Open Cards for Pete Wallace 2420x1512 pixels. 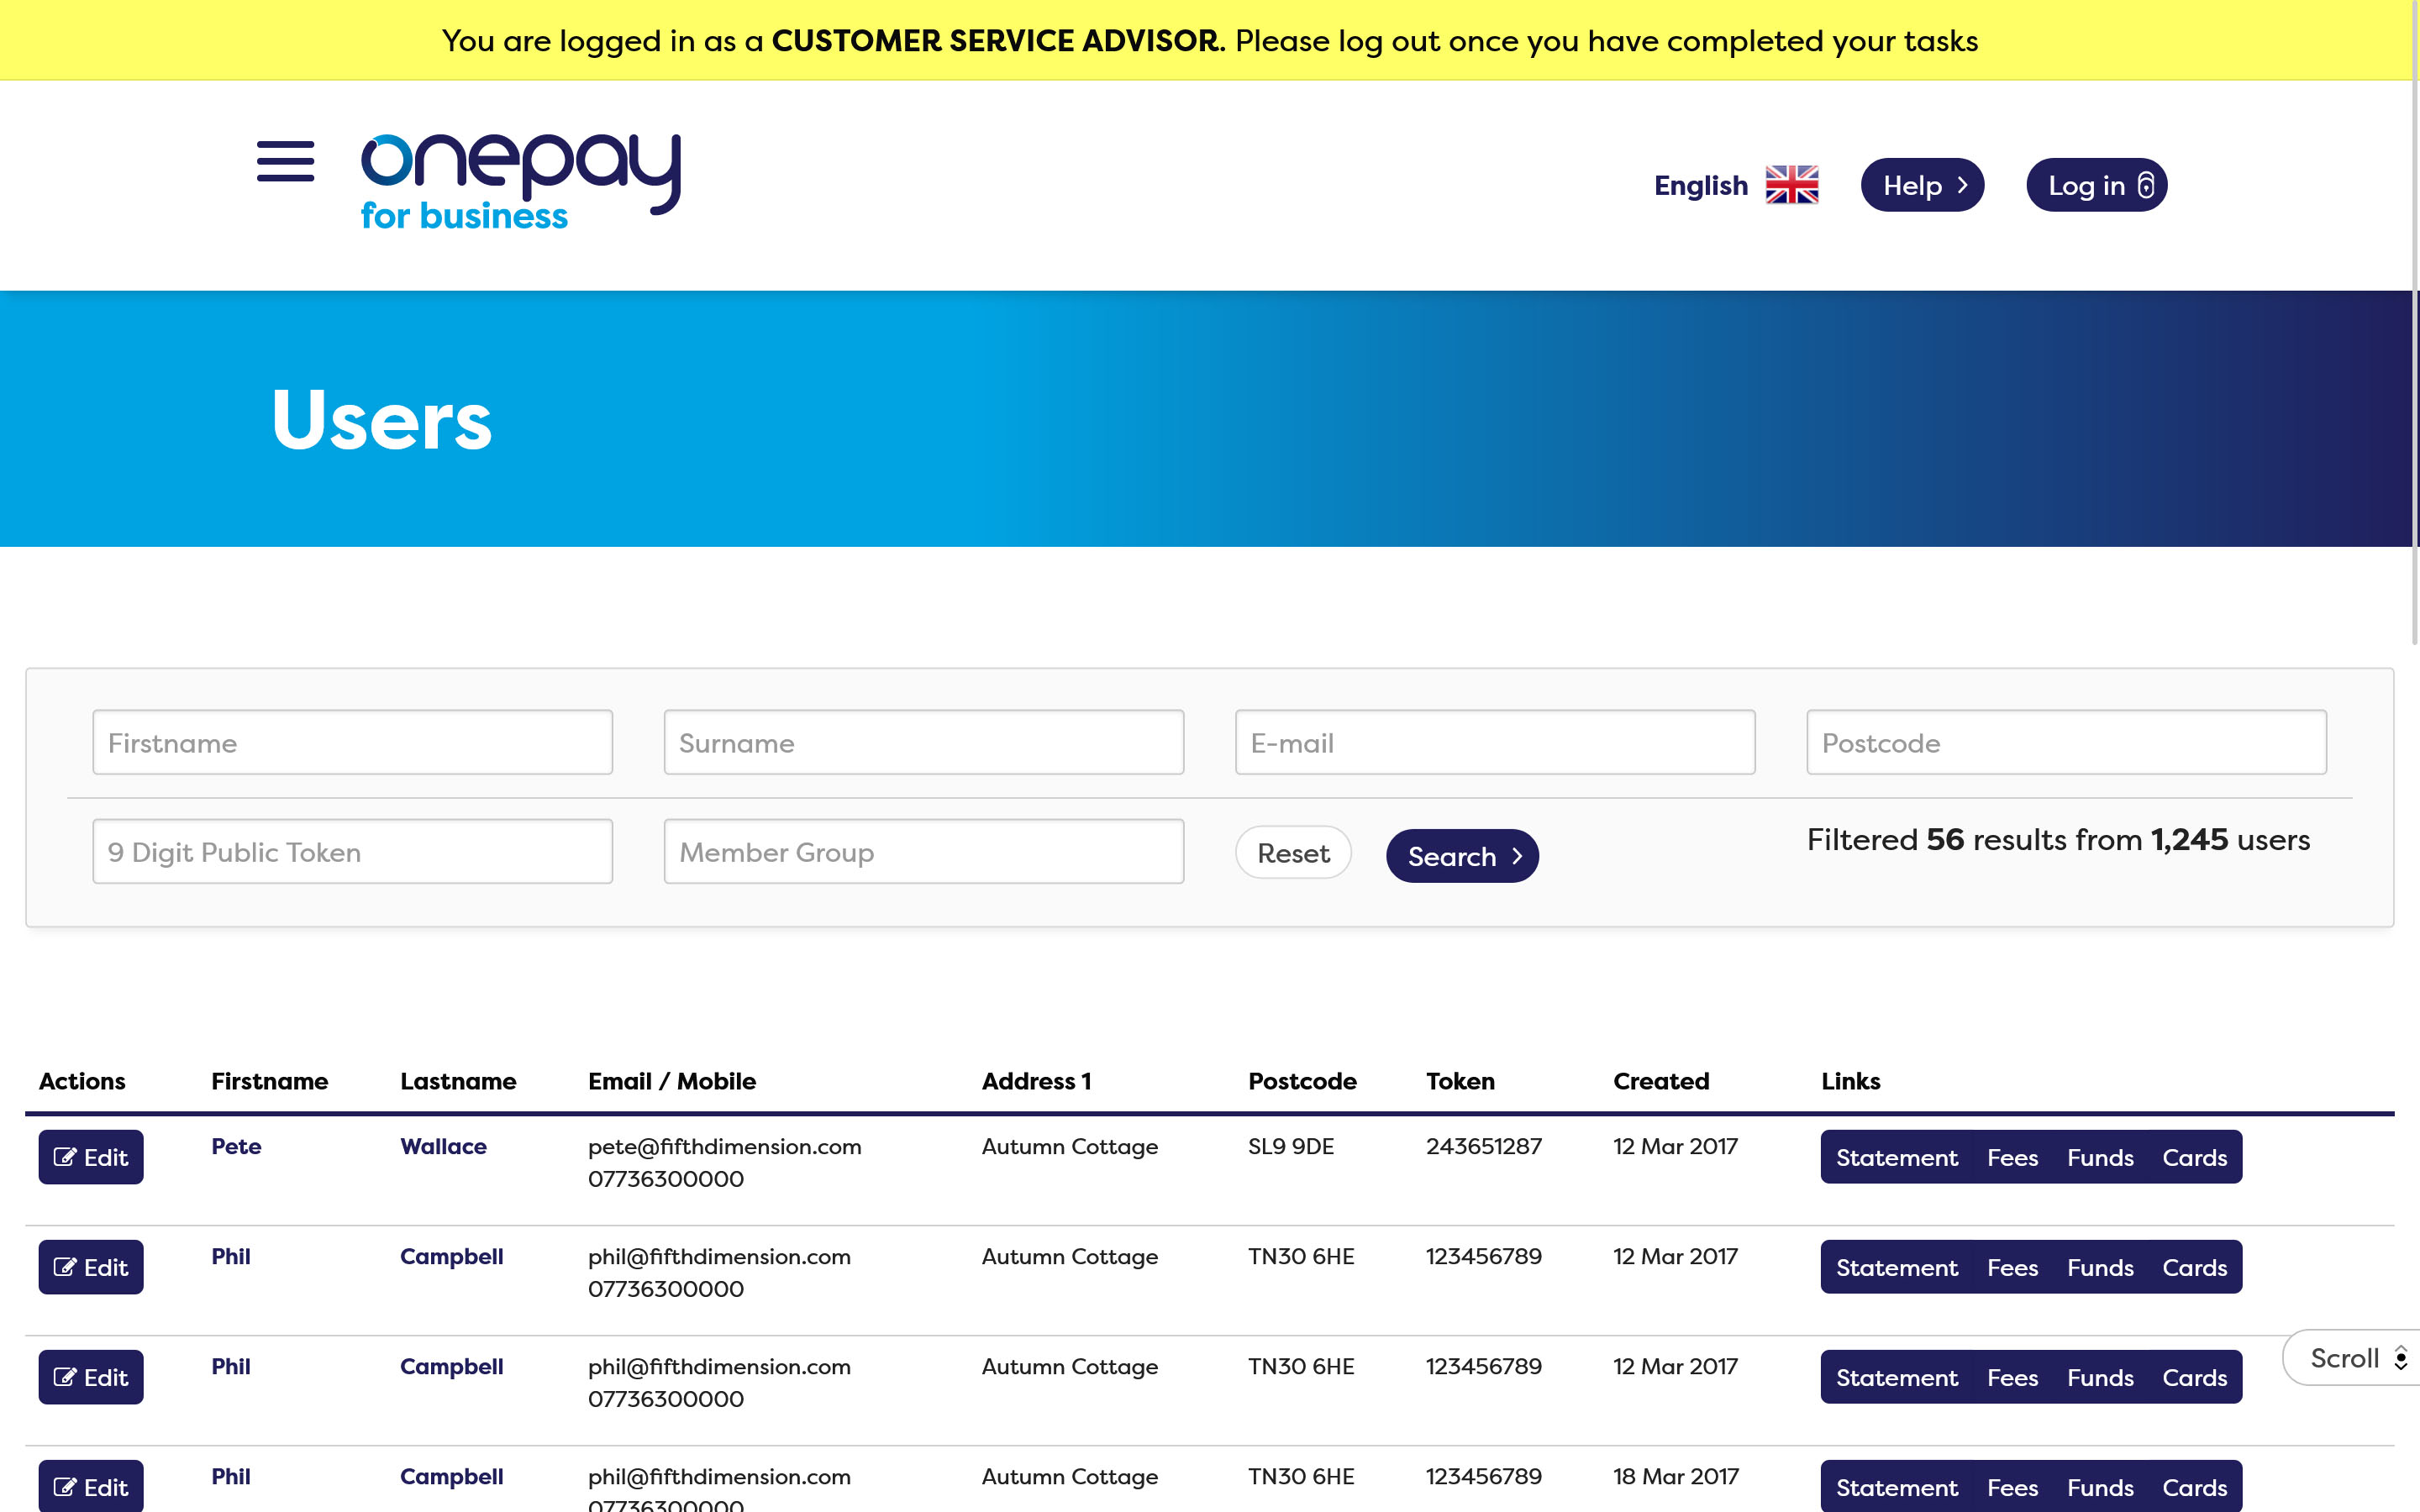pyautogui.click(x=2194, y=1157)
